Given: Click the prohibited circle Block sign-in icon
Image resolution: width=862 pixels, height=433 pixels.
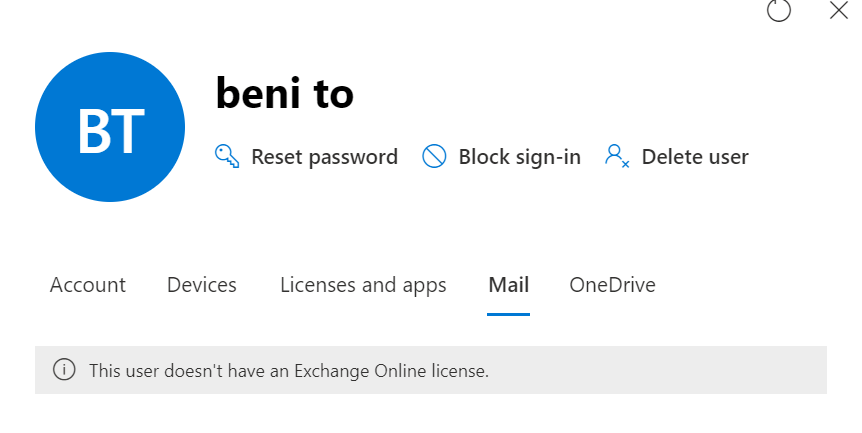Looking at the screenshot, I should pos(434,157).
